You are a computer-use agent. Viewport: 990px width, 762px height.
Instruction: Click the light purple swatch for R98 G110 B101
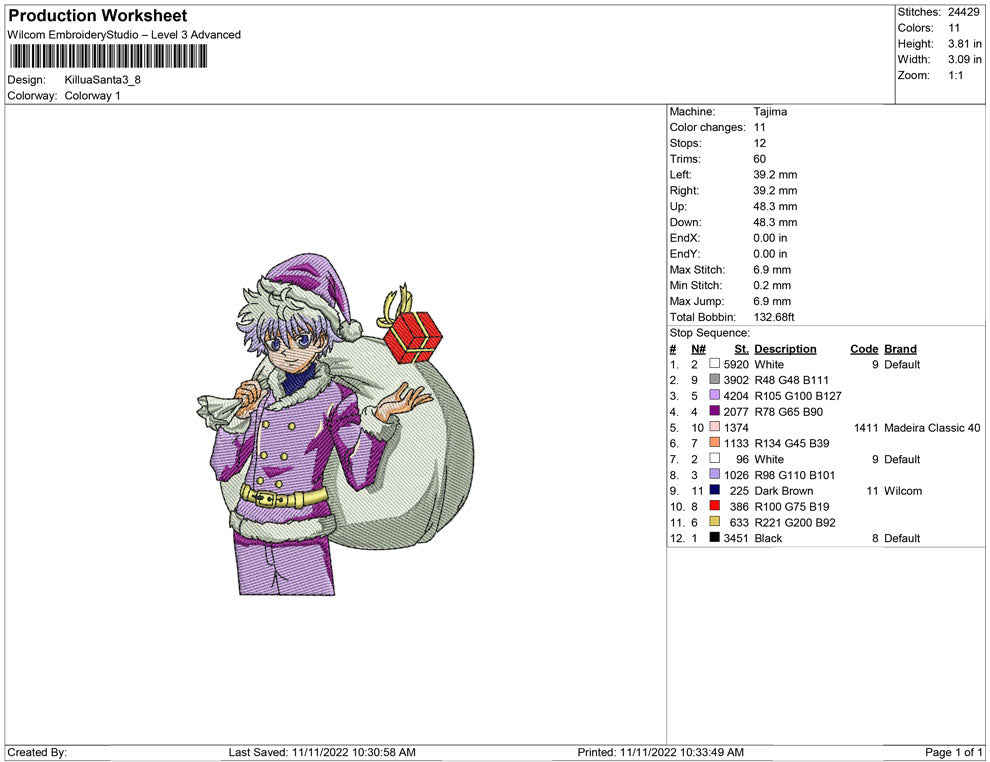click(714, 474)
